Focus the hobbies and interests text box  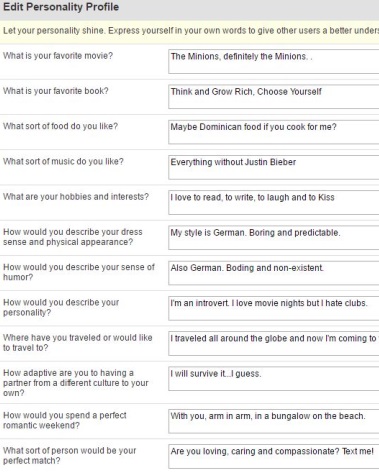(274, 202)
